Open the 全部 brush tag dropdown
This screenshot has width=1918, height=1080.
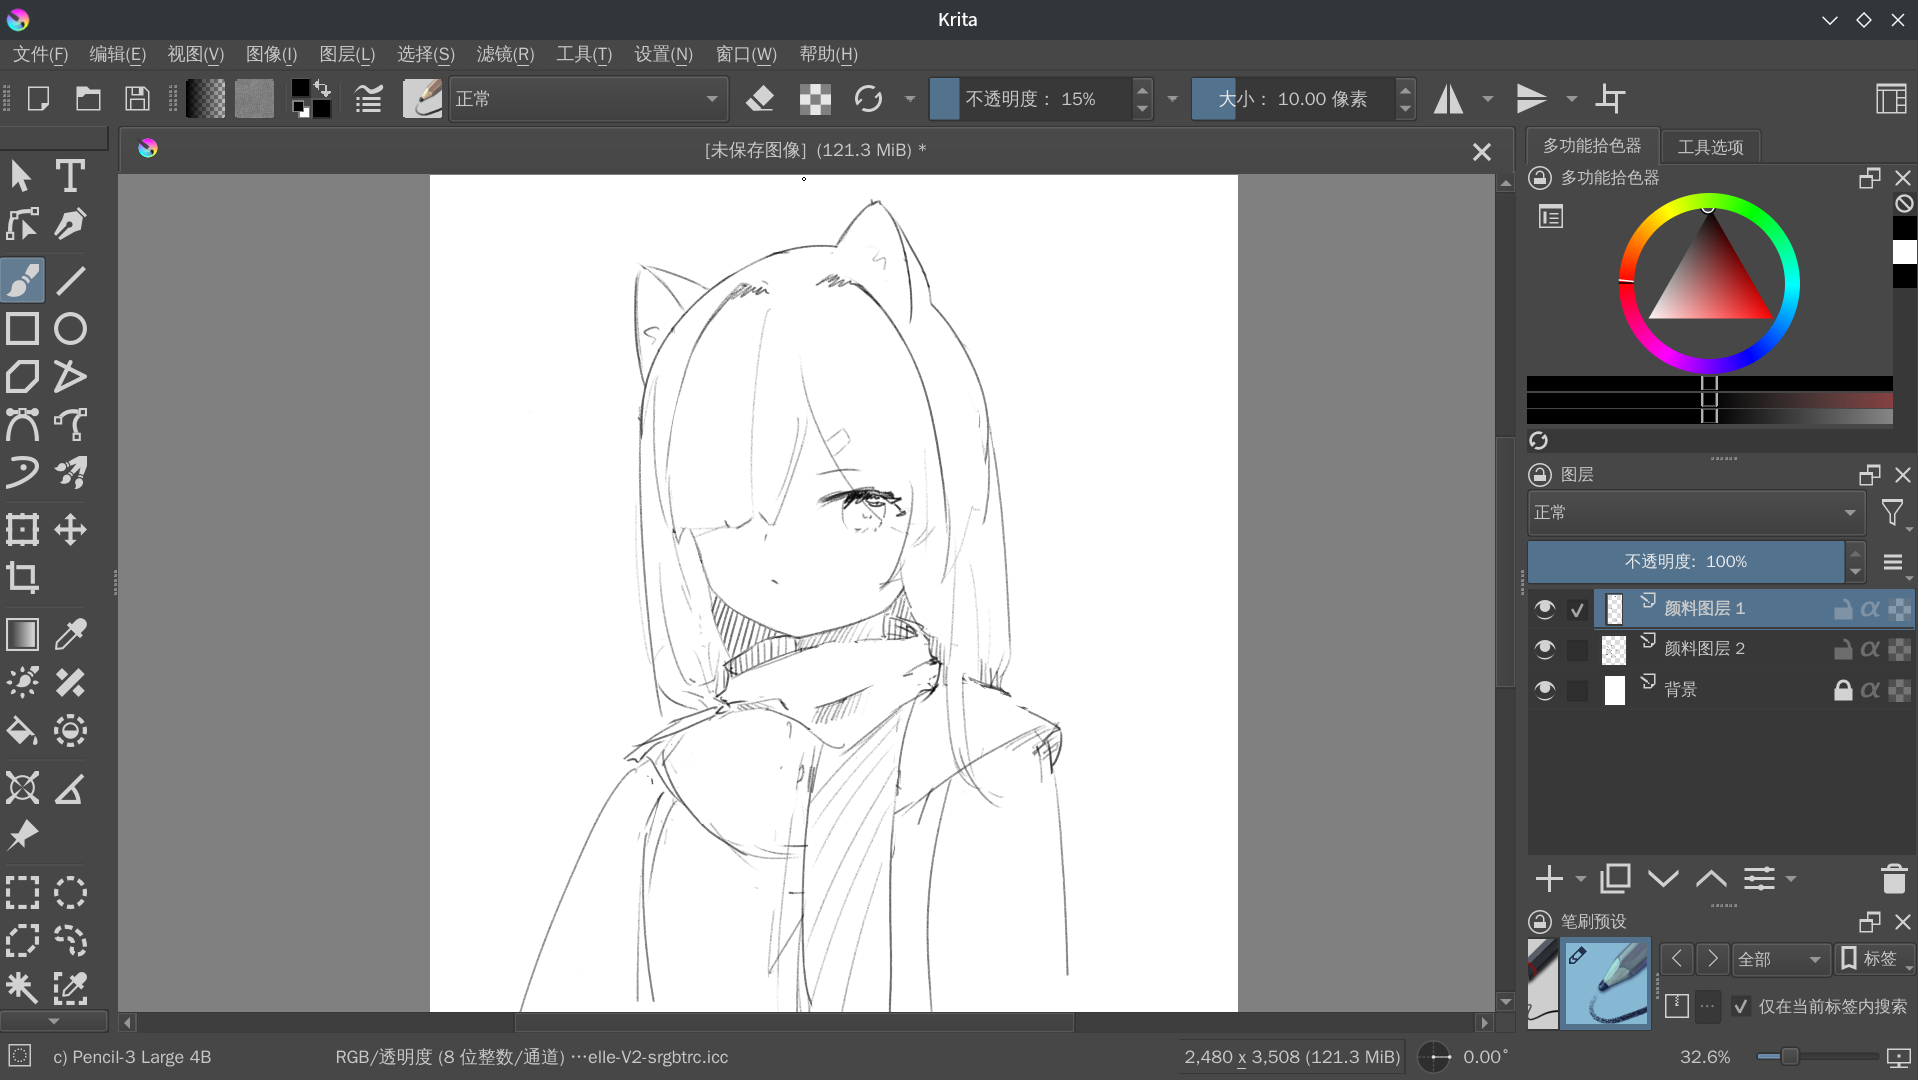point(1780,959)
